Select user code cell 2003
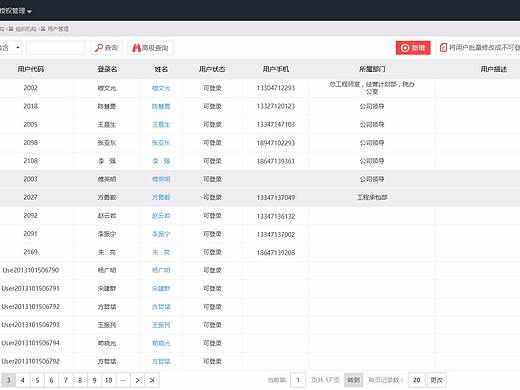 [30, 179]
